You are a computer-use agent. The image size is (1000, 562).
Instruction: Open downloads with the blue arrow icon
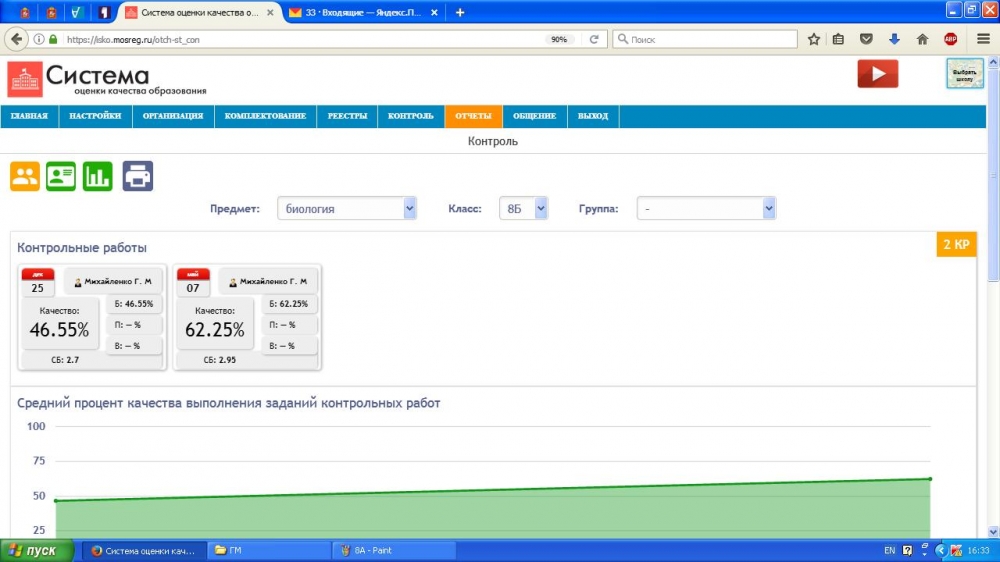coord(894,39)
